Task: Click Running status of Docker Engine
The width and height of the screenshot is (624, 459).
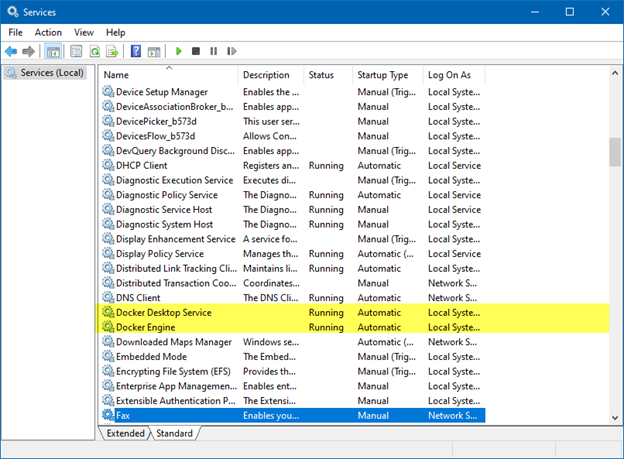Action: 326,327
